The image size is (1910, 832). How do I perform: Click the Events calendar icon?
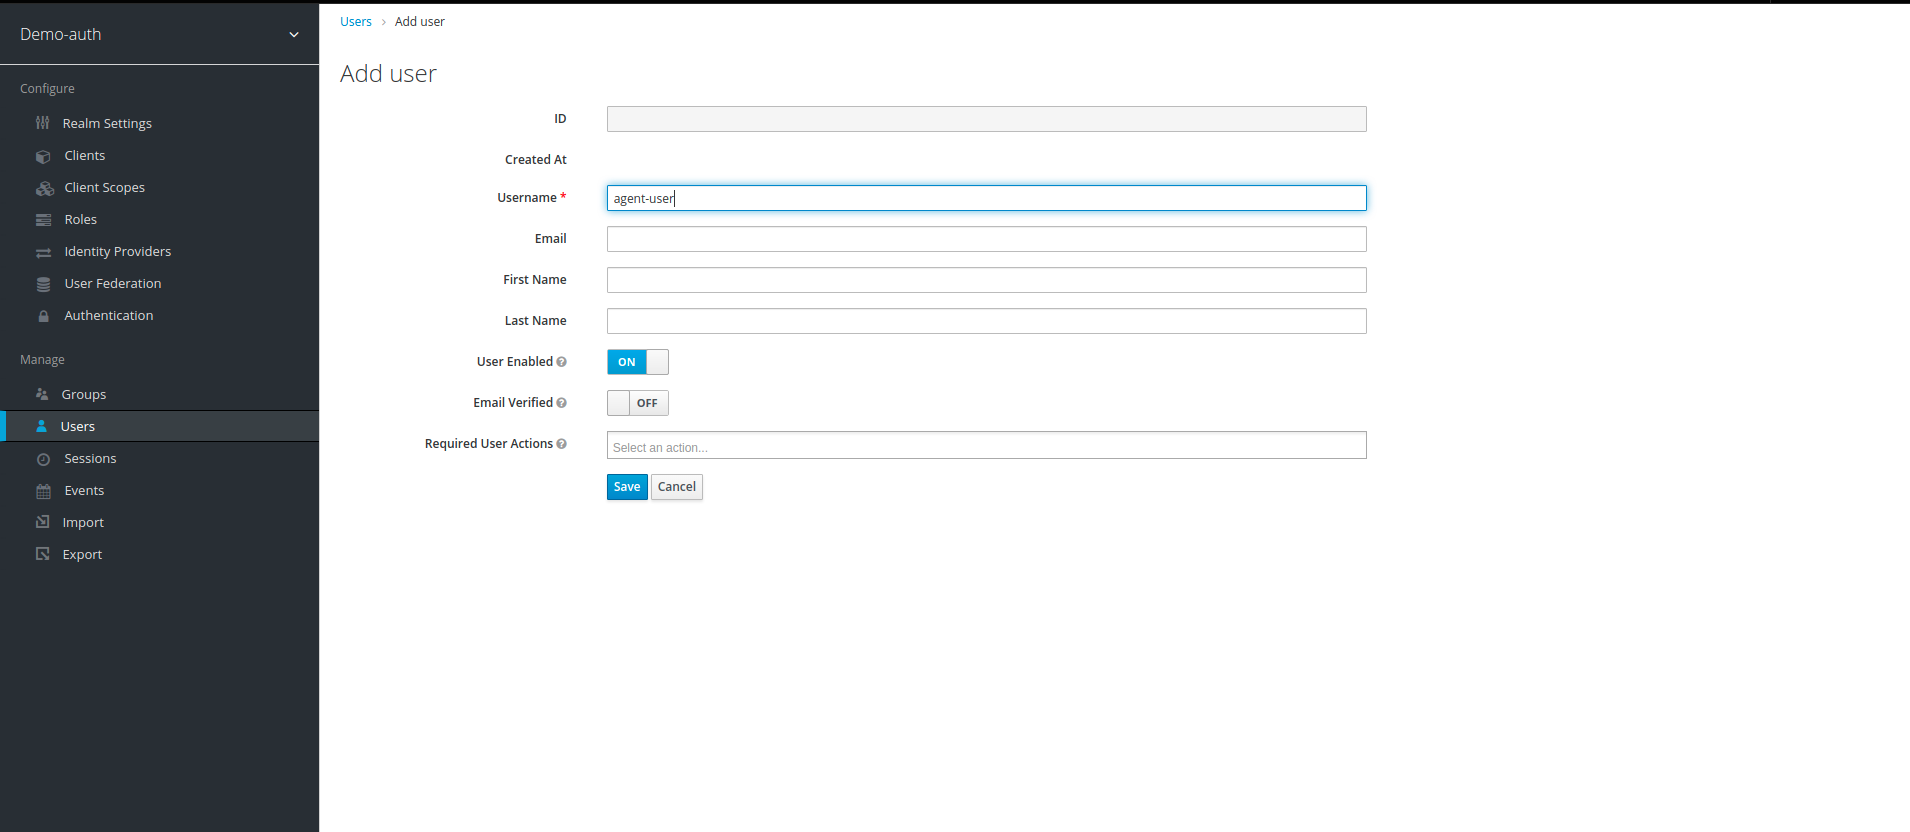pyautogui.click(x=43, y=491)
